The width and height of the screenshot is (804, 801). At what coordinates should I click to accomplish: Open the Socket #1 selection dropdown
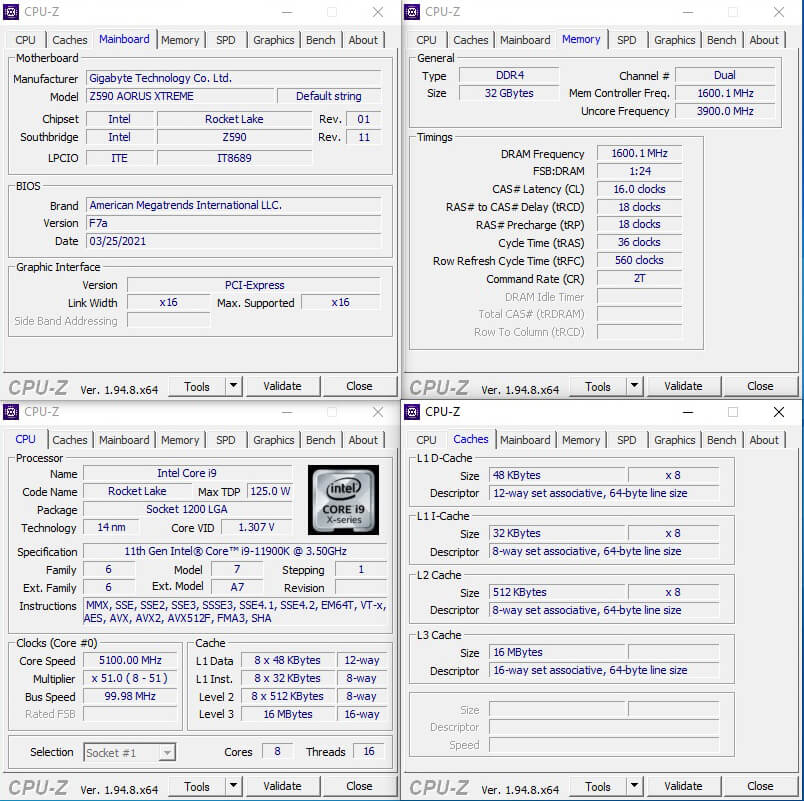coord(130,752)
